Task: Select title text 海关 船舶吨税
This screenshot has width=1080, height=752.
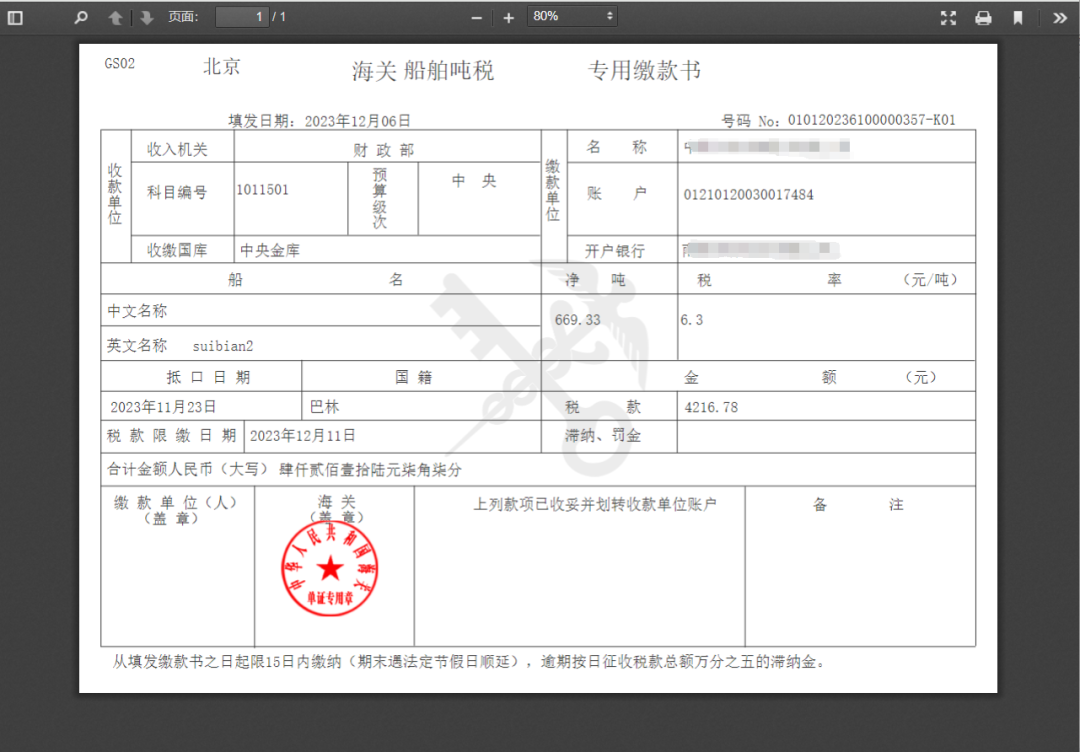Action: coord(423,71)
